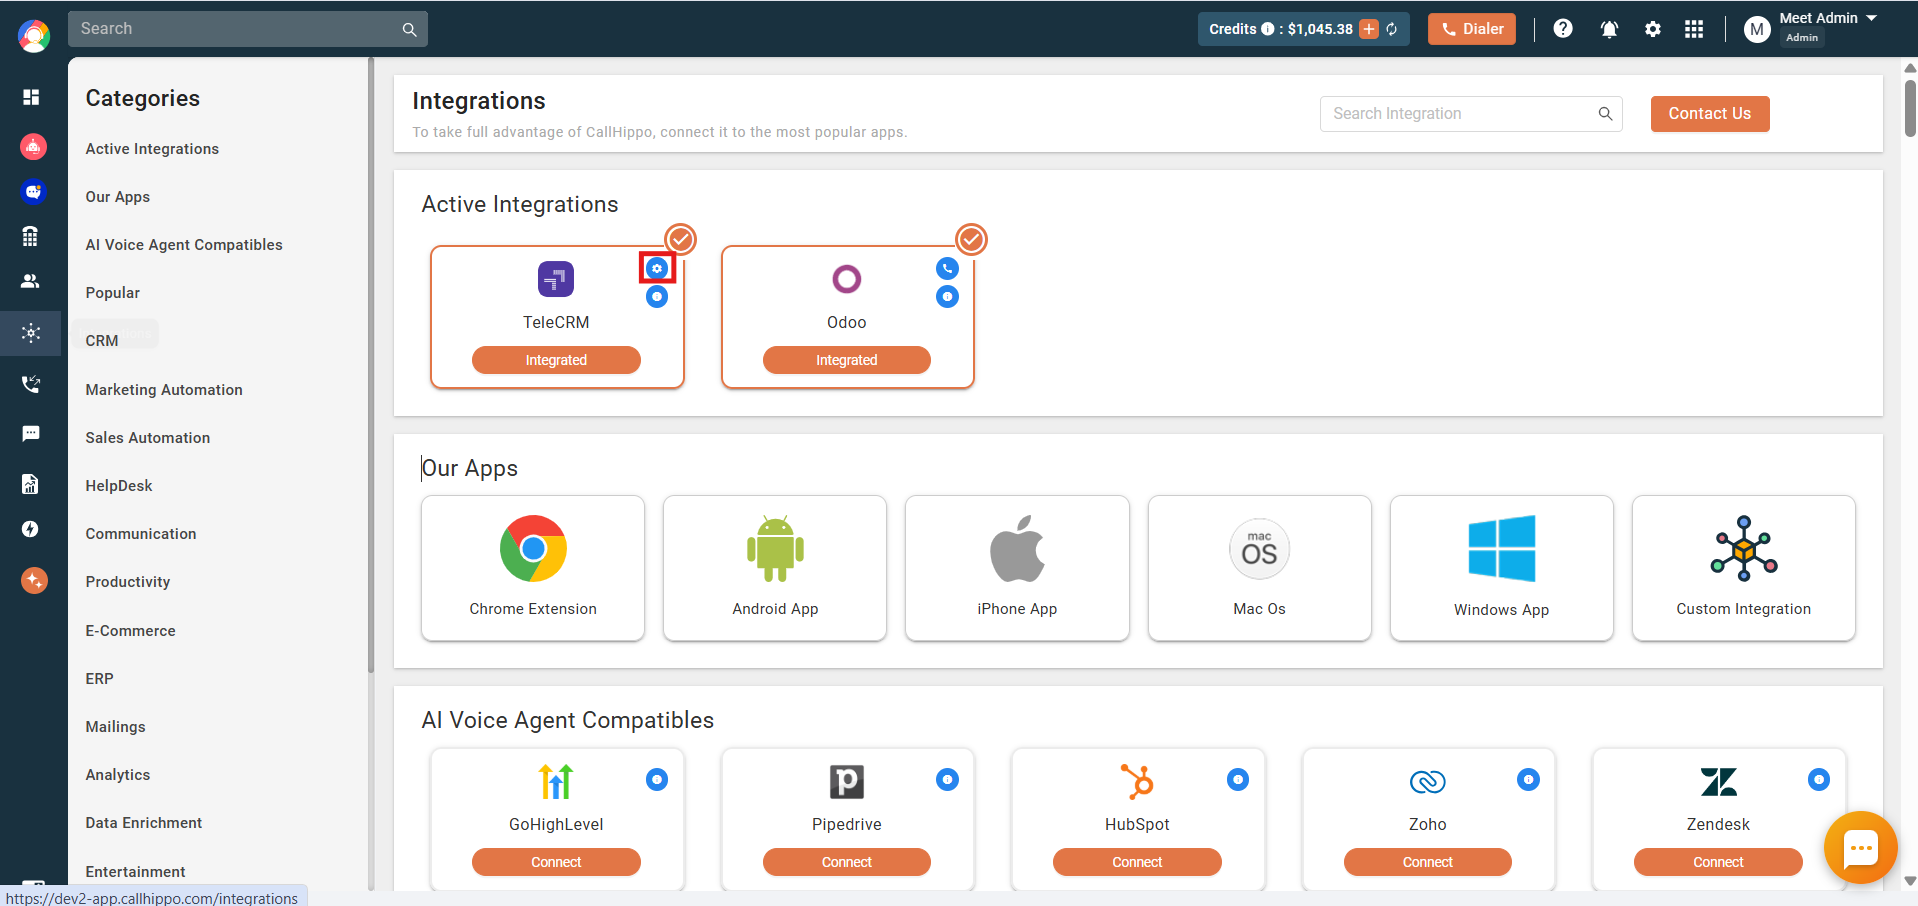Image resolution: width=1918 pixels, height=906 pixels.
Task: Click the page vertical scrollbar
Action: 1910,108
